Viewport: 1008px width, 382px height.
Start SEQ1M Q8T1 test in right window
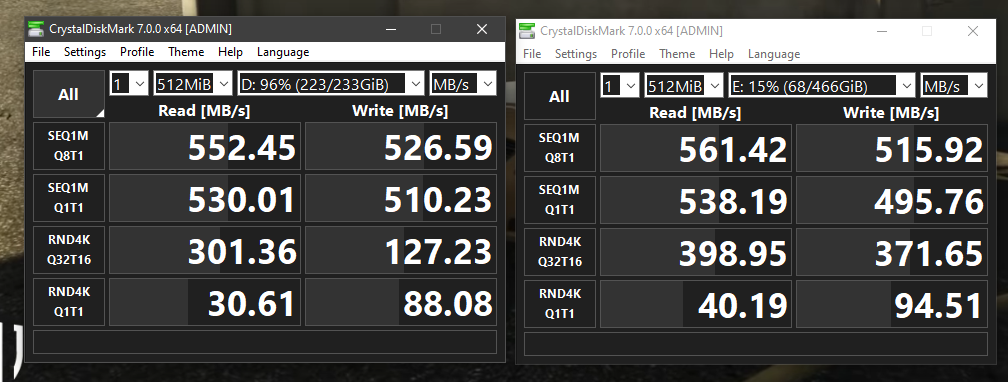[560, 148]
